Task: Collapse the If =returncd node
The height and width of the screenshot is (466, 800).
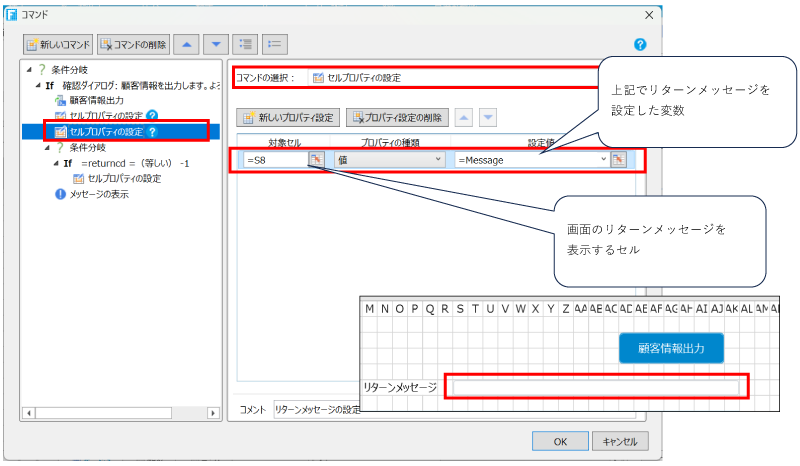Action: pyautogui.click(x=57, y=163)
